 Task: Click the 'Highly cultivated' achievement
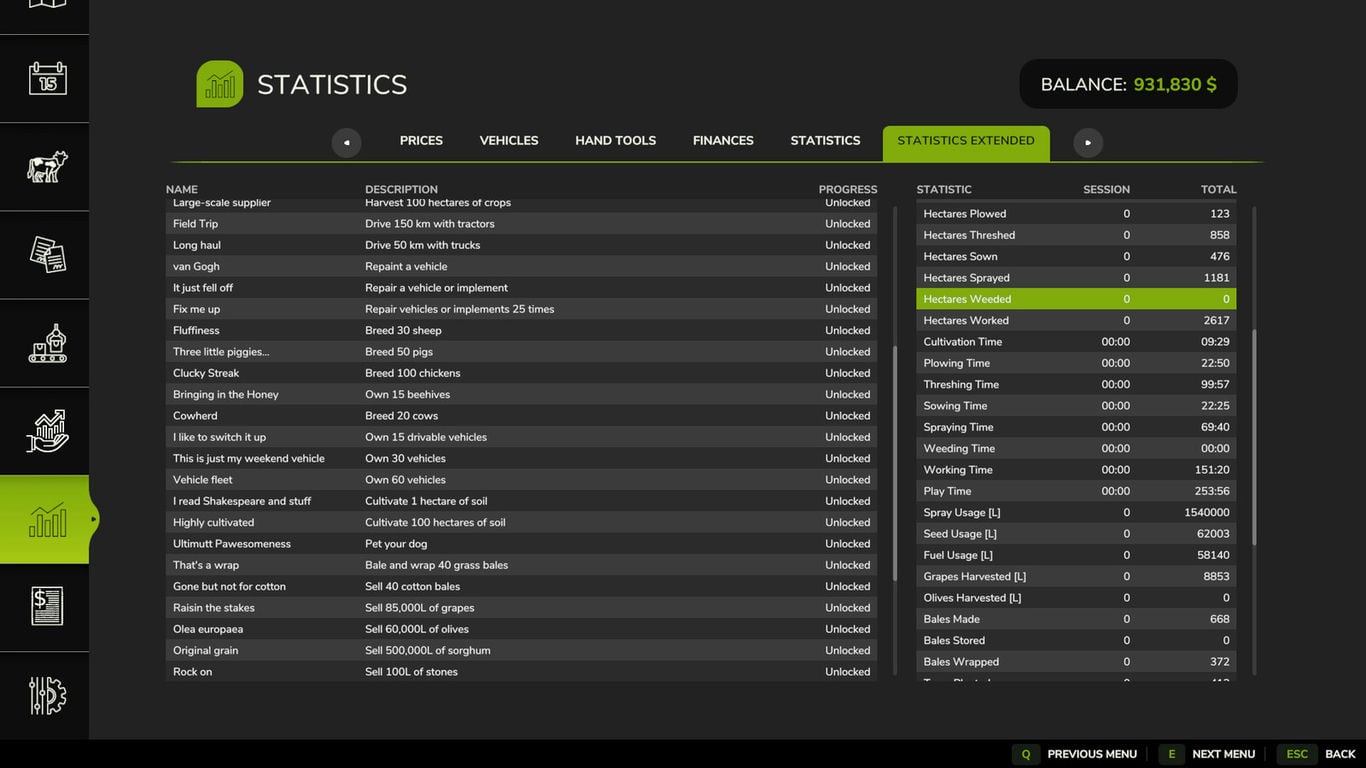pyautogui.click(x=521, y=522)
